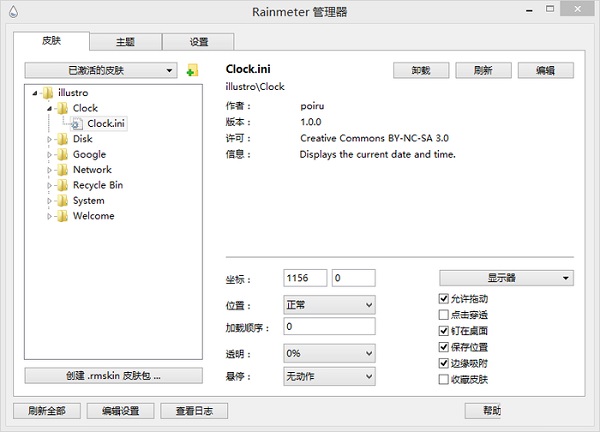This screenshot has height=432, width=600.
Task: Click the Clock folder icon
Action: coord(62,108)
